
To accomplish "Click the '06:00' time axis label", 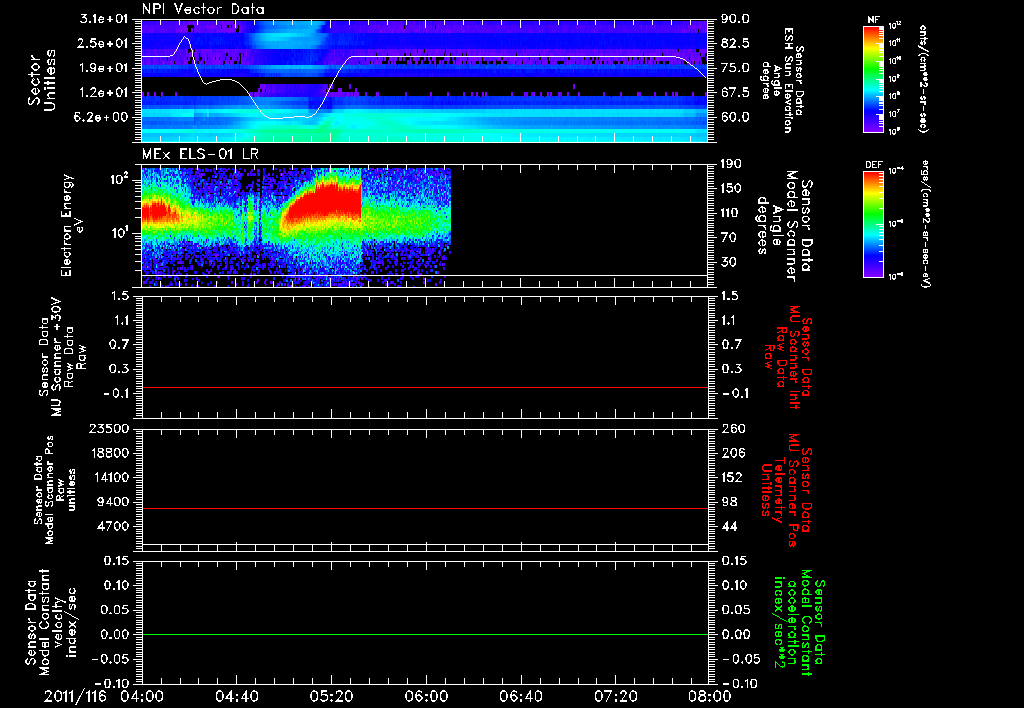I will pos(426,696).
